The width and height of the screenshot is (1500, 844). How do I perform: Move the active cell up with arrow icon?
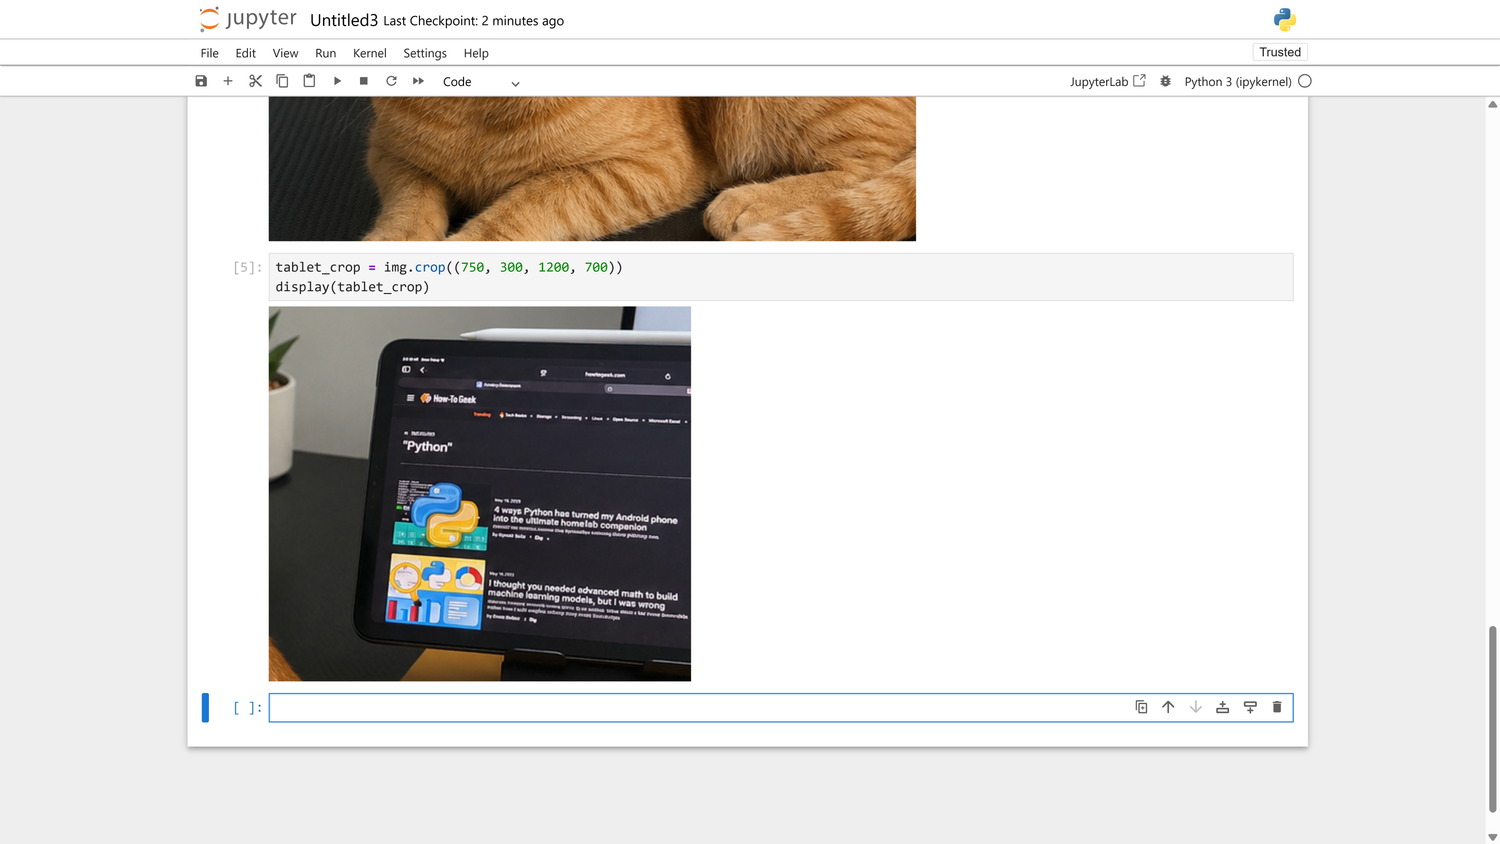tap(1168, 707)
